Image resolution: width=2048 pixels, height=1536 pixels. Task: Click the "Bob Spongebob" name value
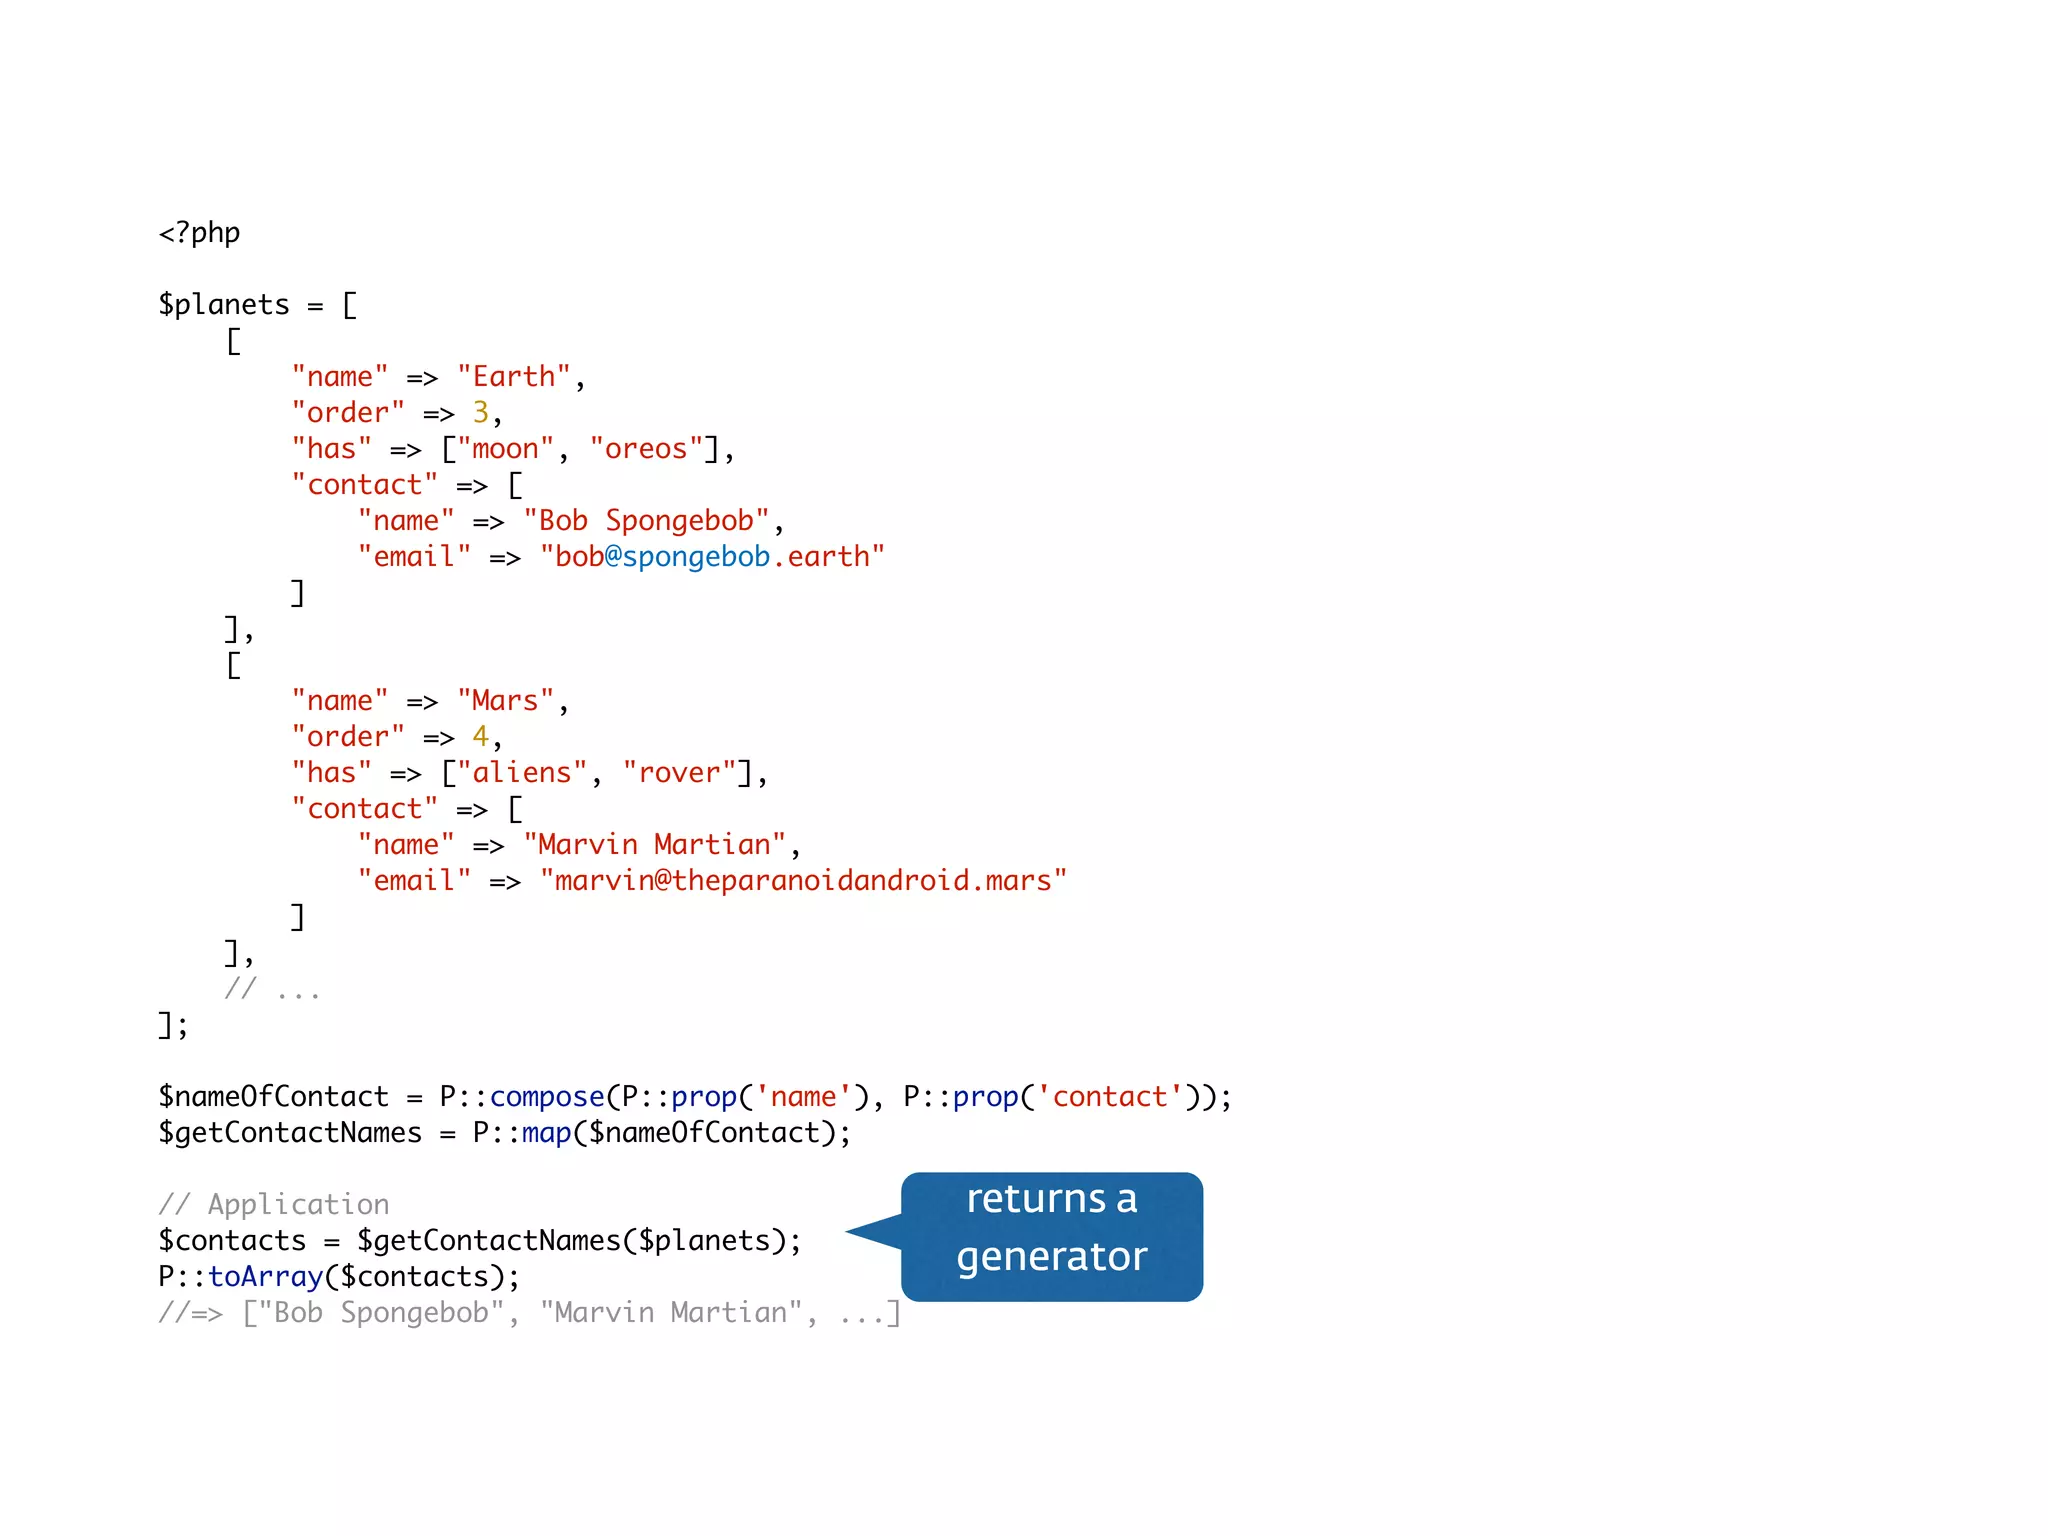pos(646,521)
